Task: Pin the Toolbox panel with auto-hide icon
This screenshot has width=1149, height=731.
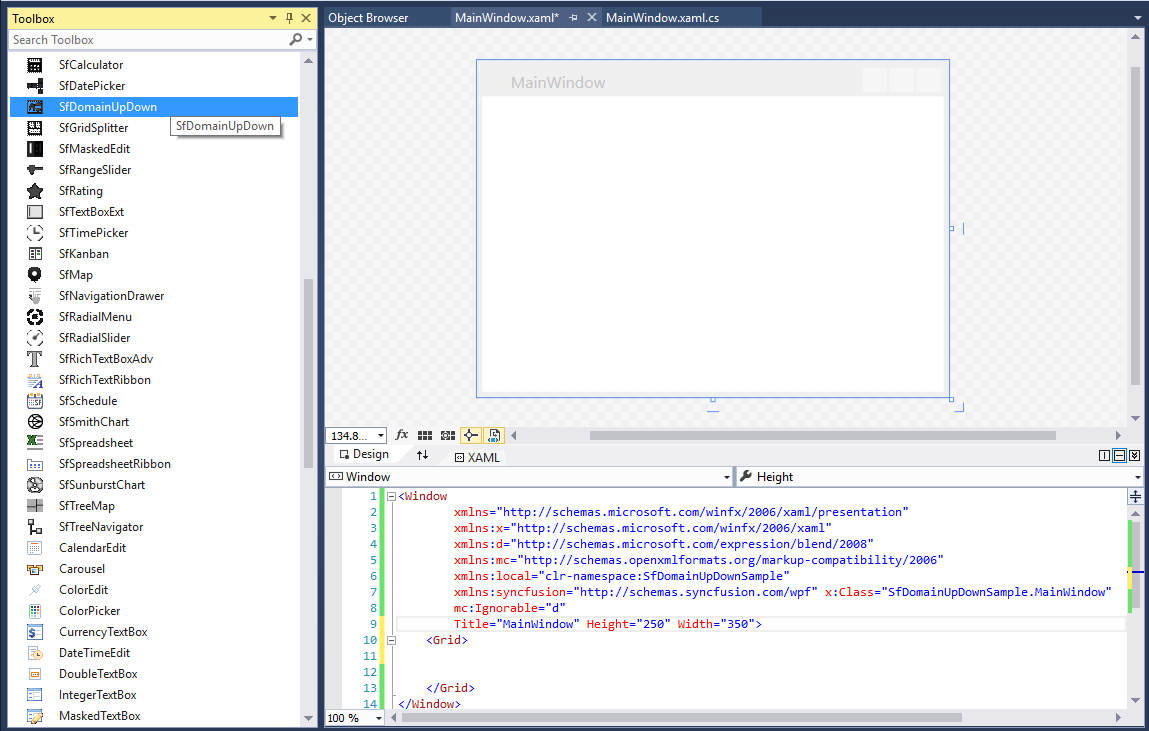Action: point(290,18)
